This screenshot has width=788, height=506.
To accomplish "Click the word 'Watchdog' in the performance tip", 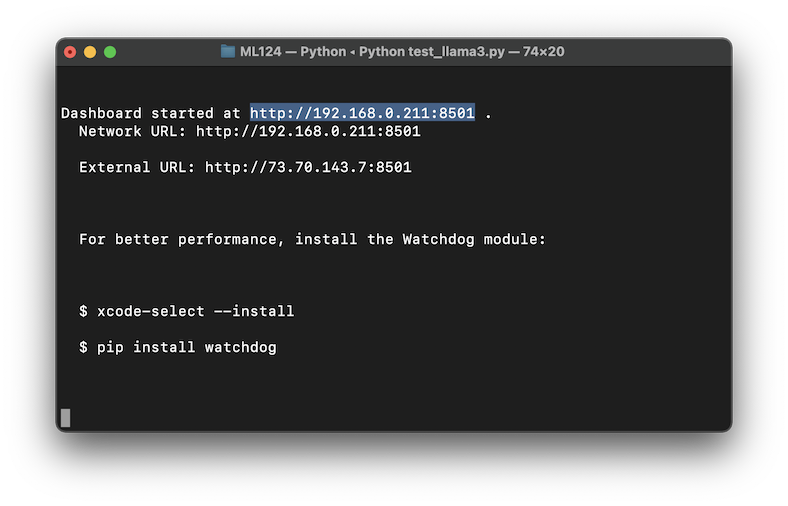I will tap(438, 239).
